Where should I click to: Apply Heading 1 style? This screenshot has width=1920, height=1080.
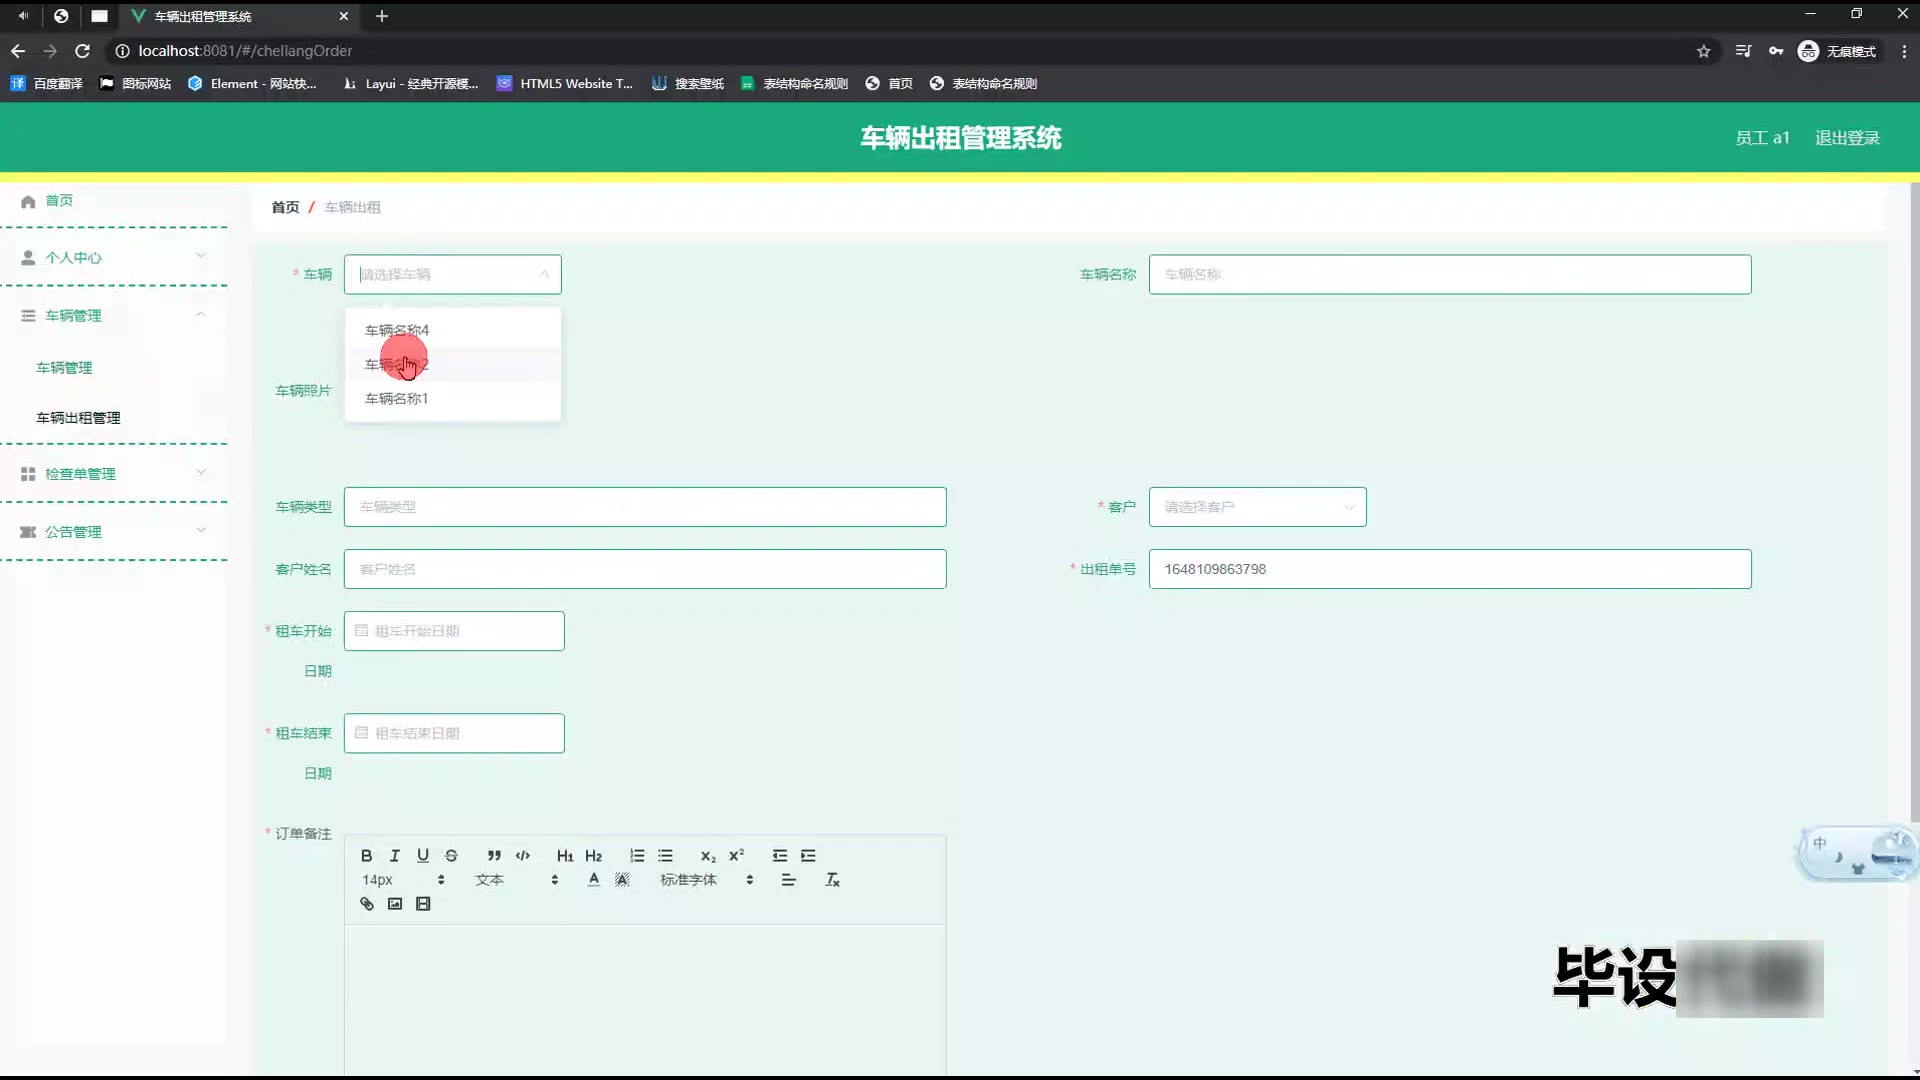[x=565, y=856]
